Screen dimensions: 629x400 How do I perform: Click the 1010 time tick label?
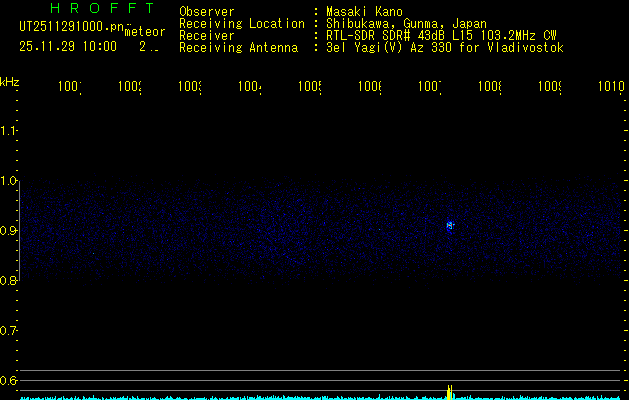[611, 88]
